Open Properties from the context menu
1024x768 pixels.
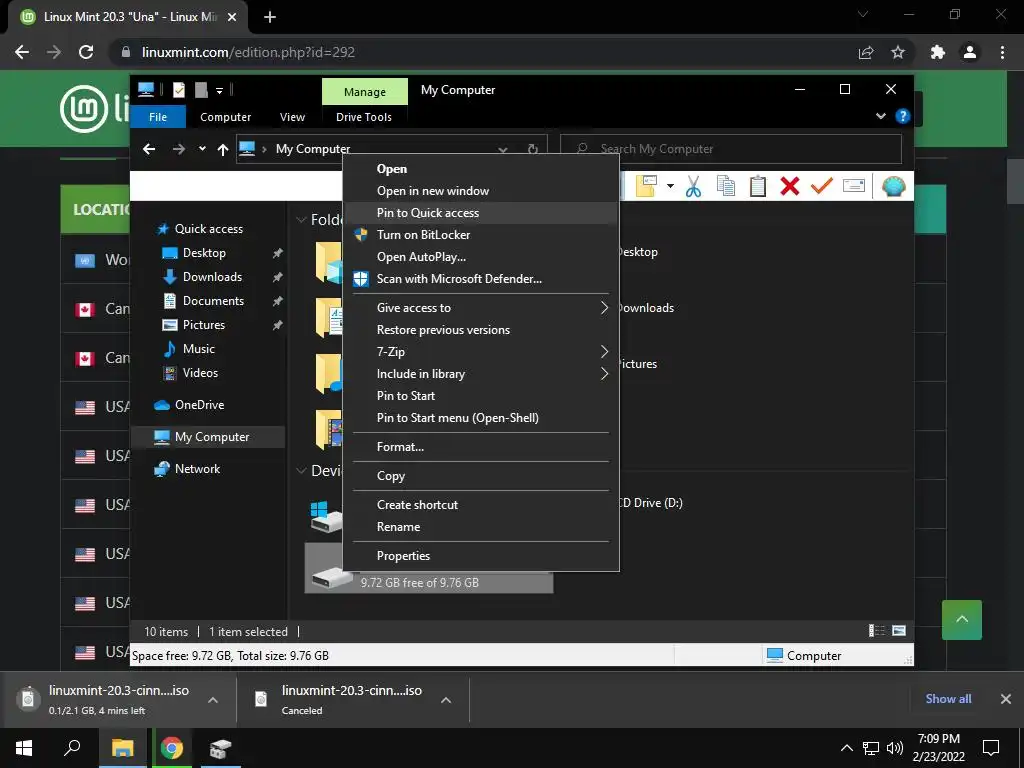click(480, 556)
